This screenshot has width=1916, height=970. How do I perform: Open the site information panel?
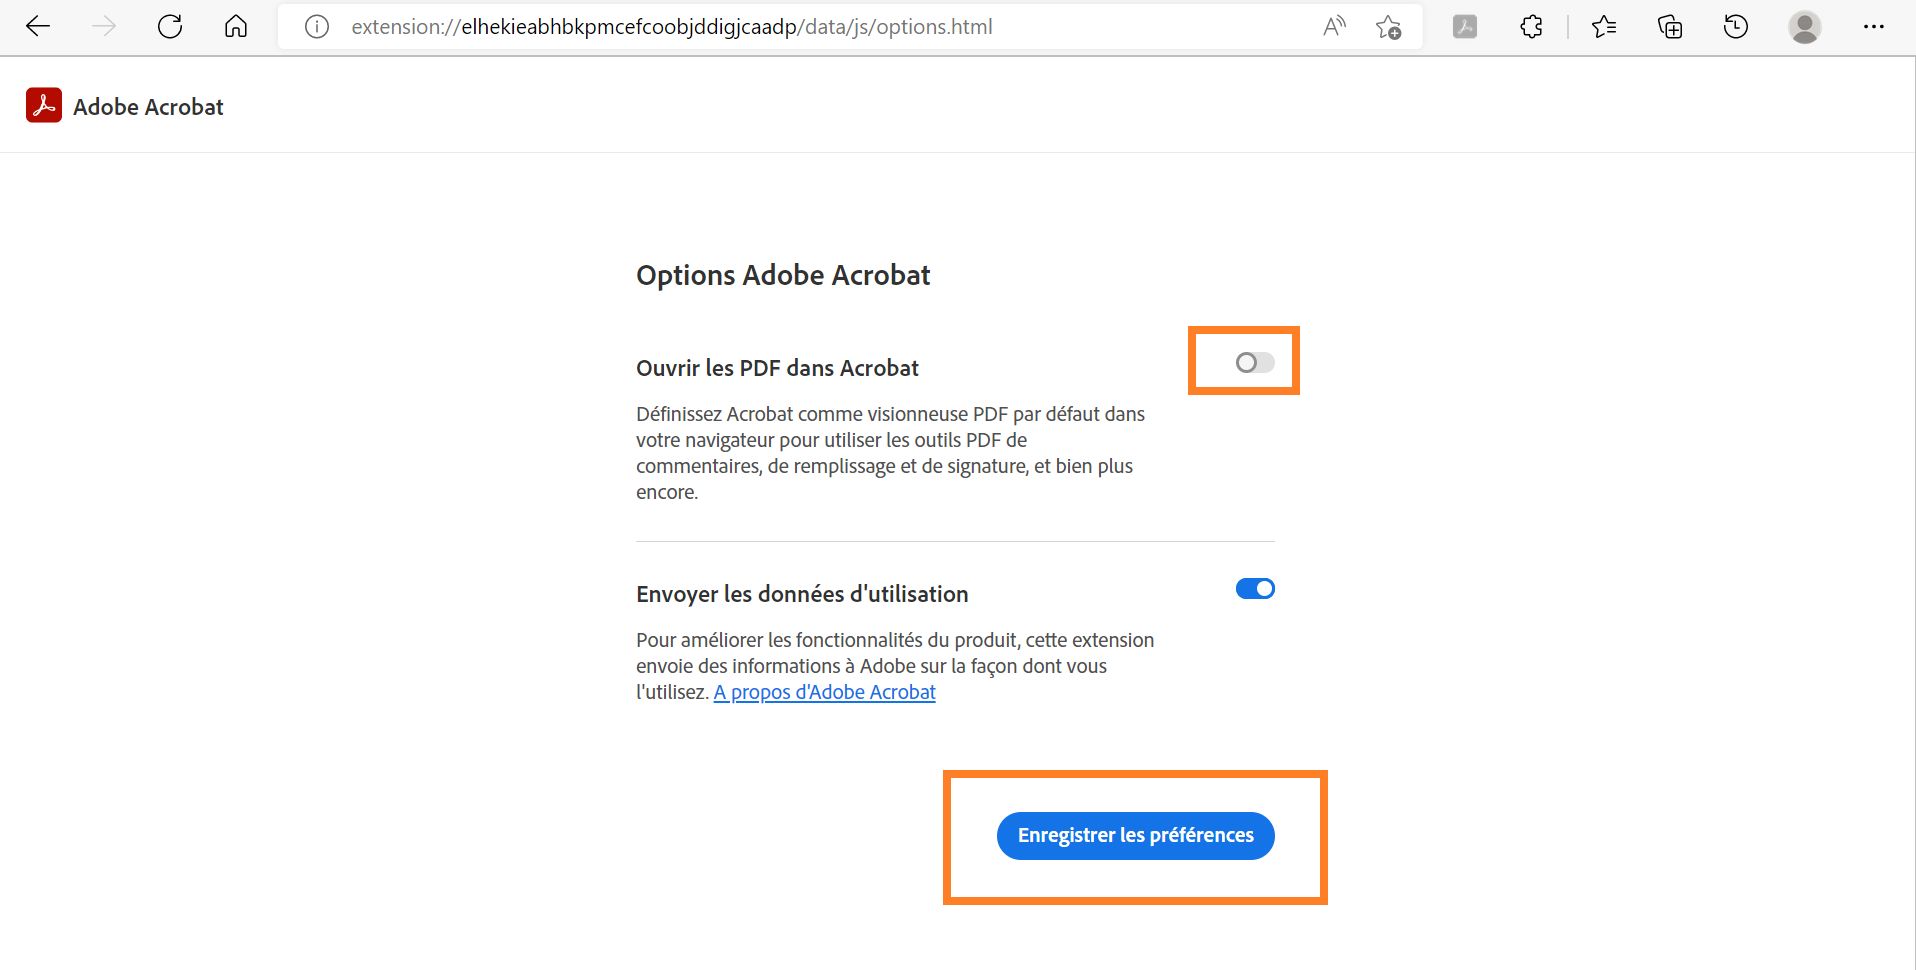point(316,26)
